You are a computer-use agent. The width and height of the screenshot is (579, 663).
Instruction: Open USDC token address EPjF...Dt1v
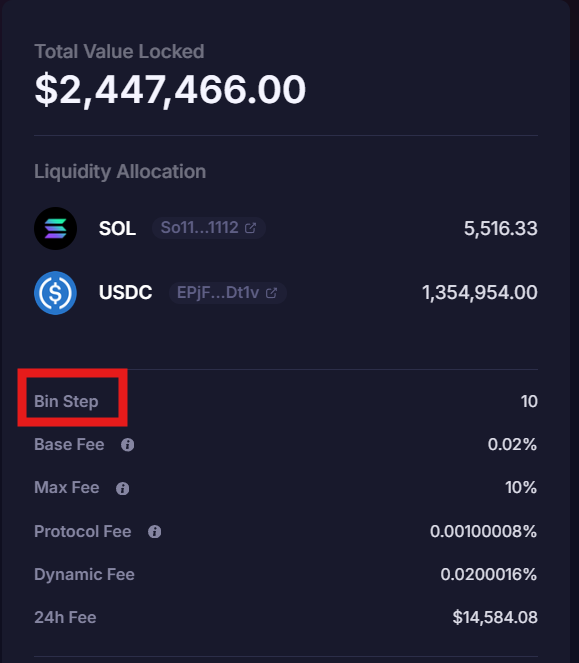tap(228, 293)
